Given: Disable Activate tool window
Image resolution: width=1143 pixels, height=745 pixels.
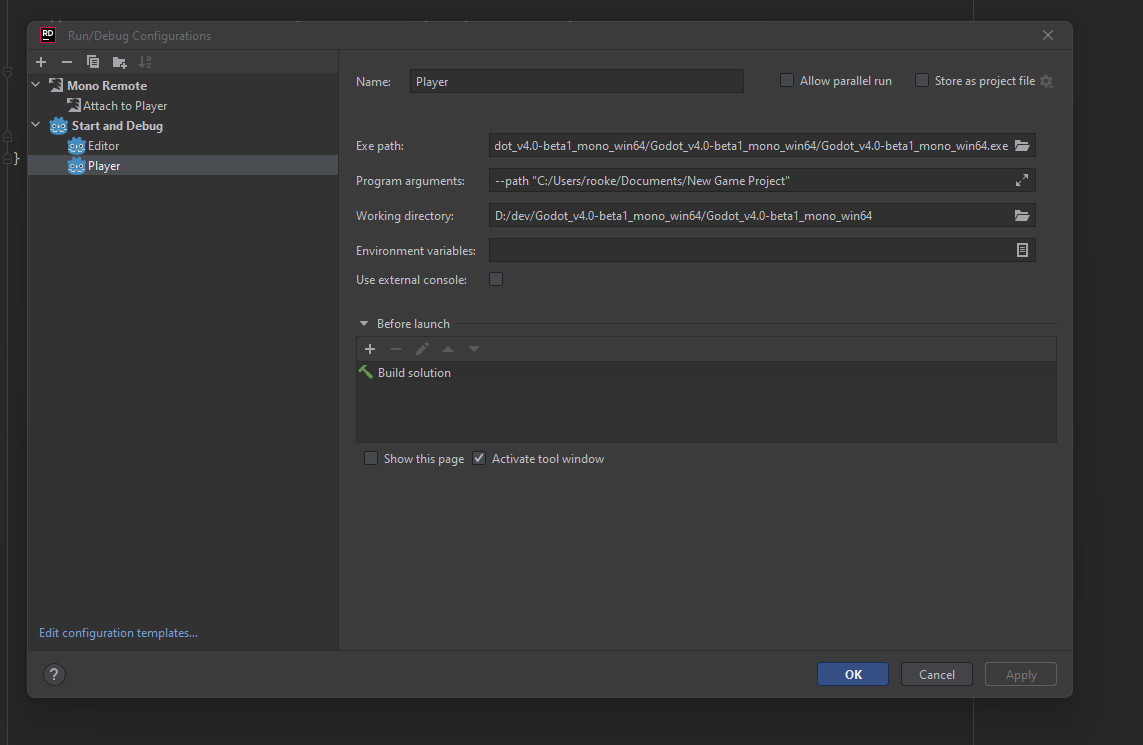Looking at the screenshot, I should click(x=478, y=457).
